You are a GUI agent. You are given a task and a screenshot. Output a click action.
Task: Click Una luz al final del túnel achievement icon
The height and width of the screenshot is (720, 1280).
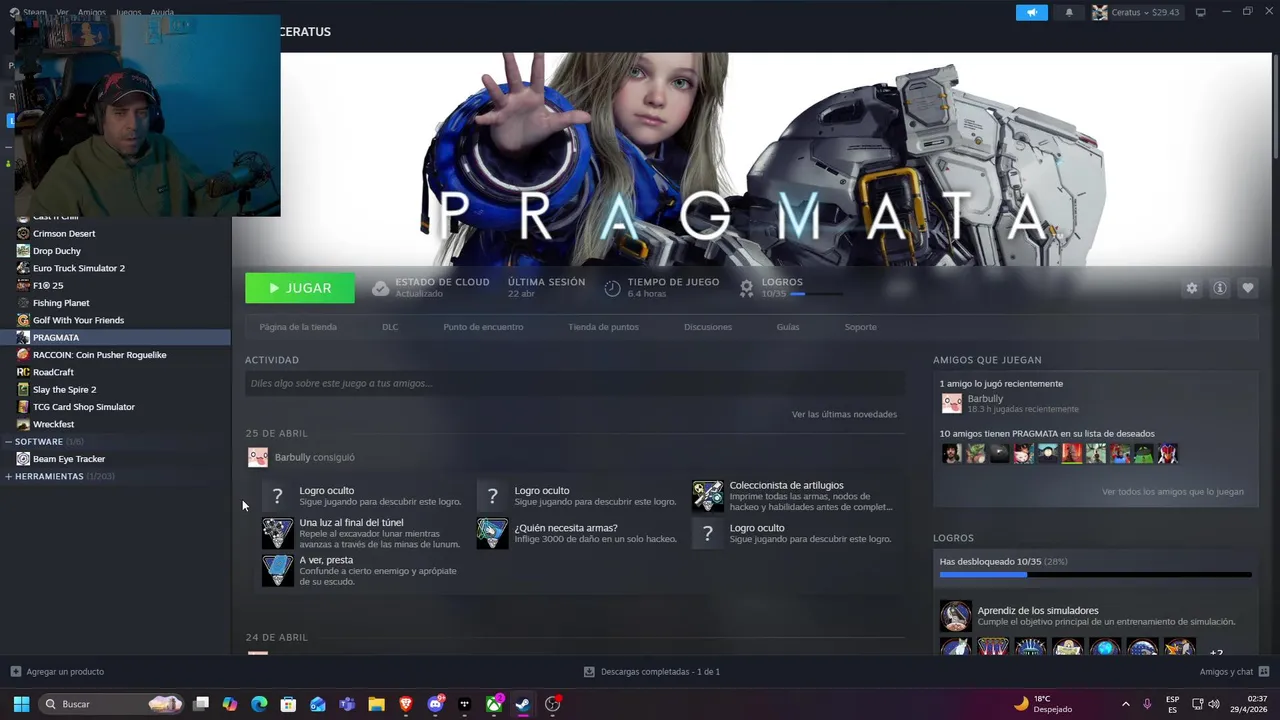(x=277, y=533)
